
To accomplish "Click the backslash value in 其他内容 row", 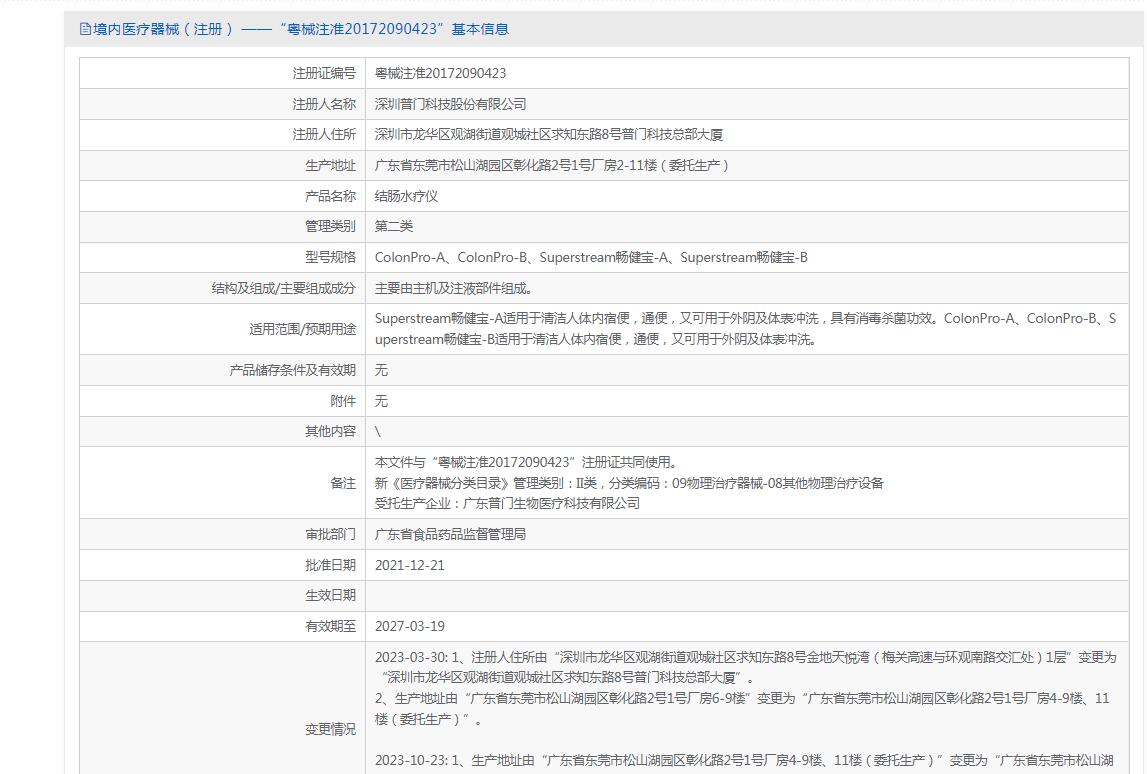I will [378, 432].
